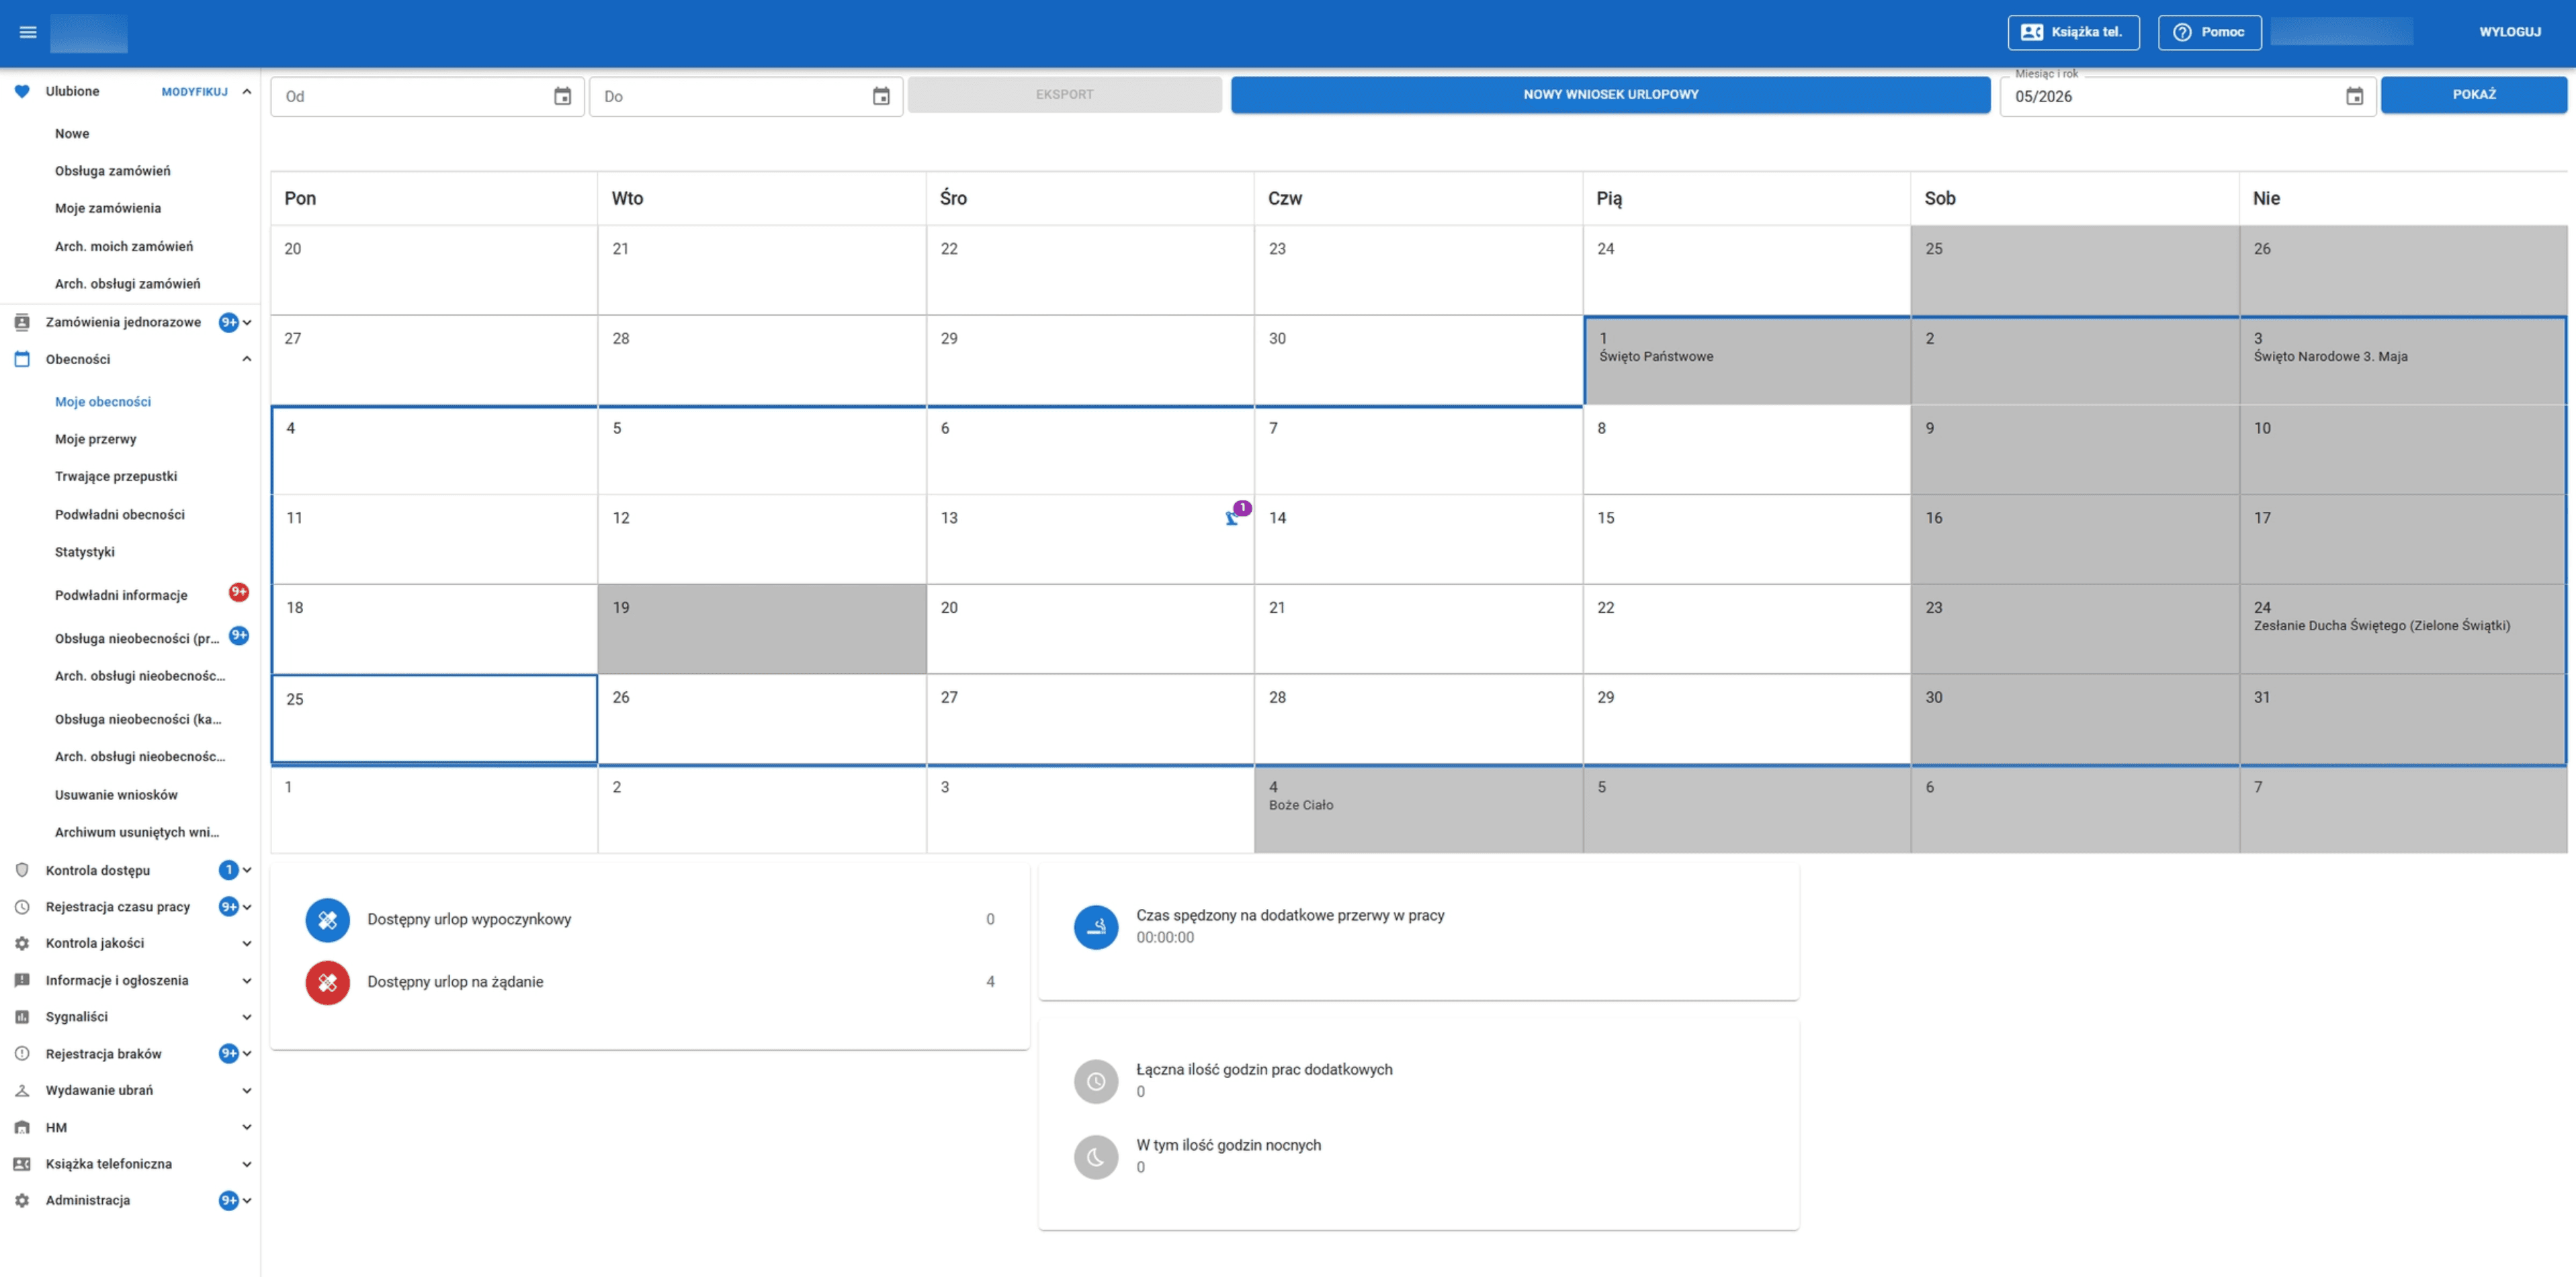
Task: Collapse the Obecności section chevron
Action: tap(247, 359)
